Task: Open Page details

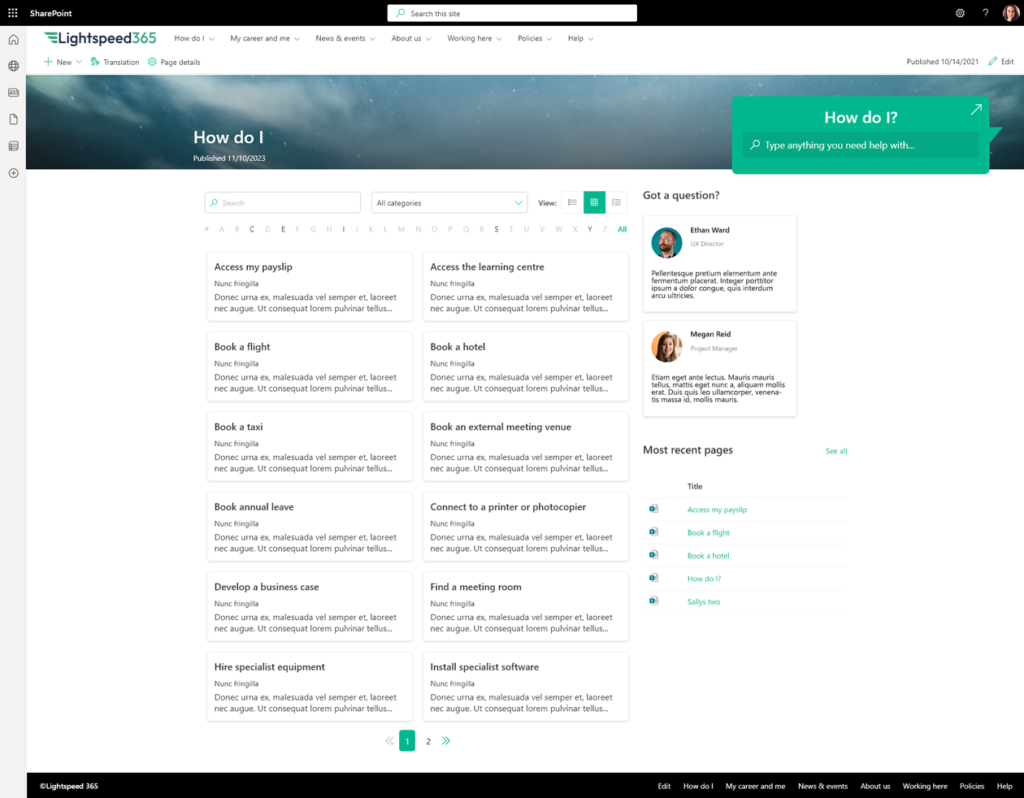Action: [x=174, y=62]
